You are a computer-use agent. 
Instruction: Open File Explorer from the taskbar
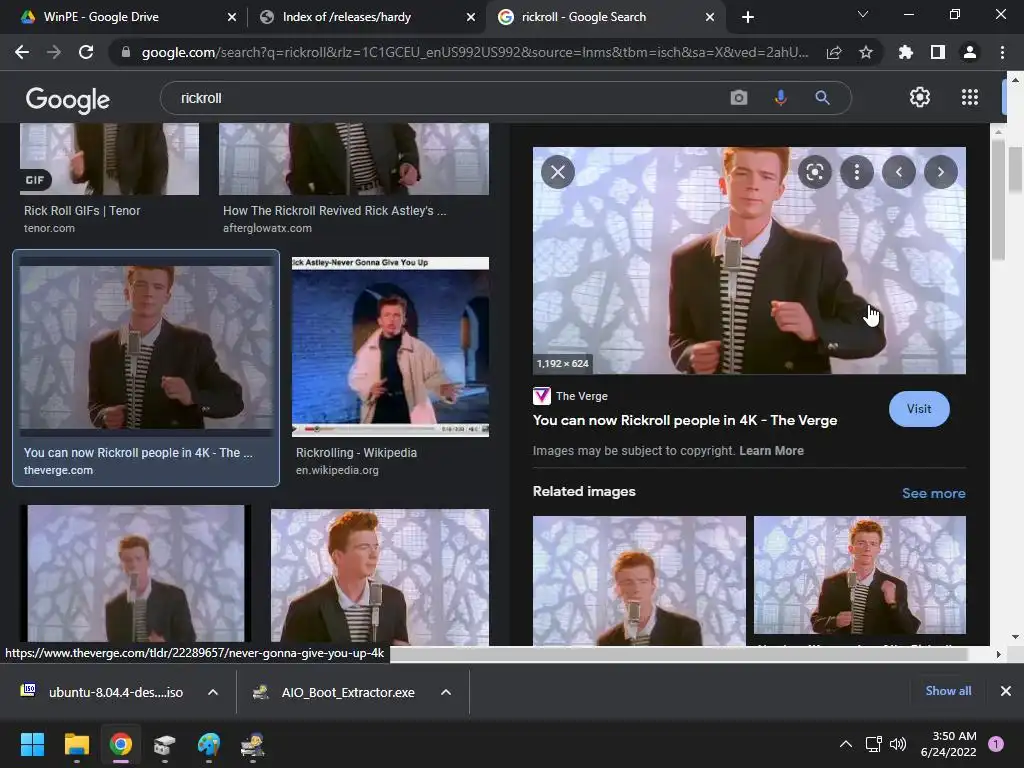click(76, 744)
